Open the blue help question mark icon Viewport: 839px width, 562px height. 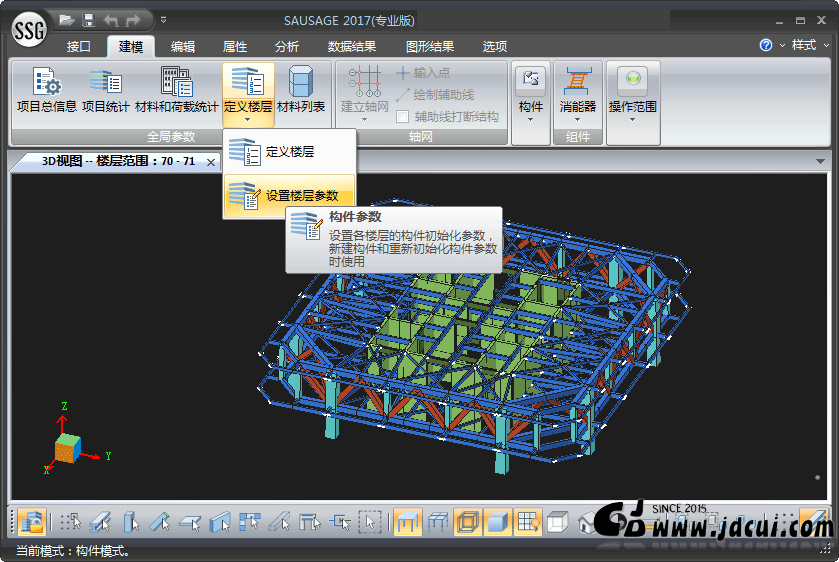pyautogui.click(x=766, y=45)
